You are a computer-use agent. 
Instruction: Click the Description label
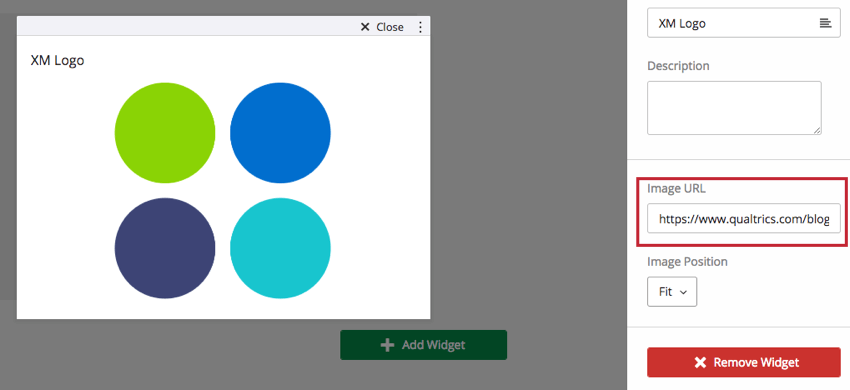point(678,66)
